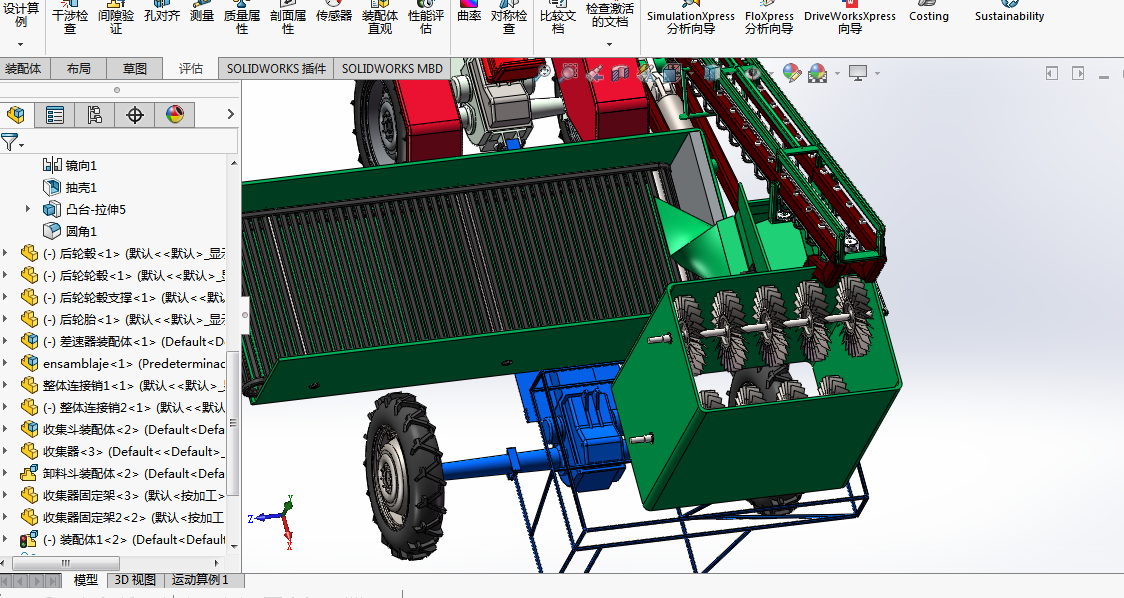
Task: Open the Apply Scene icon
Action: [x=817, y=72]
